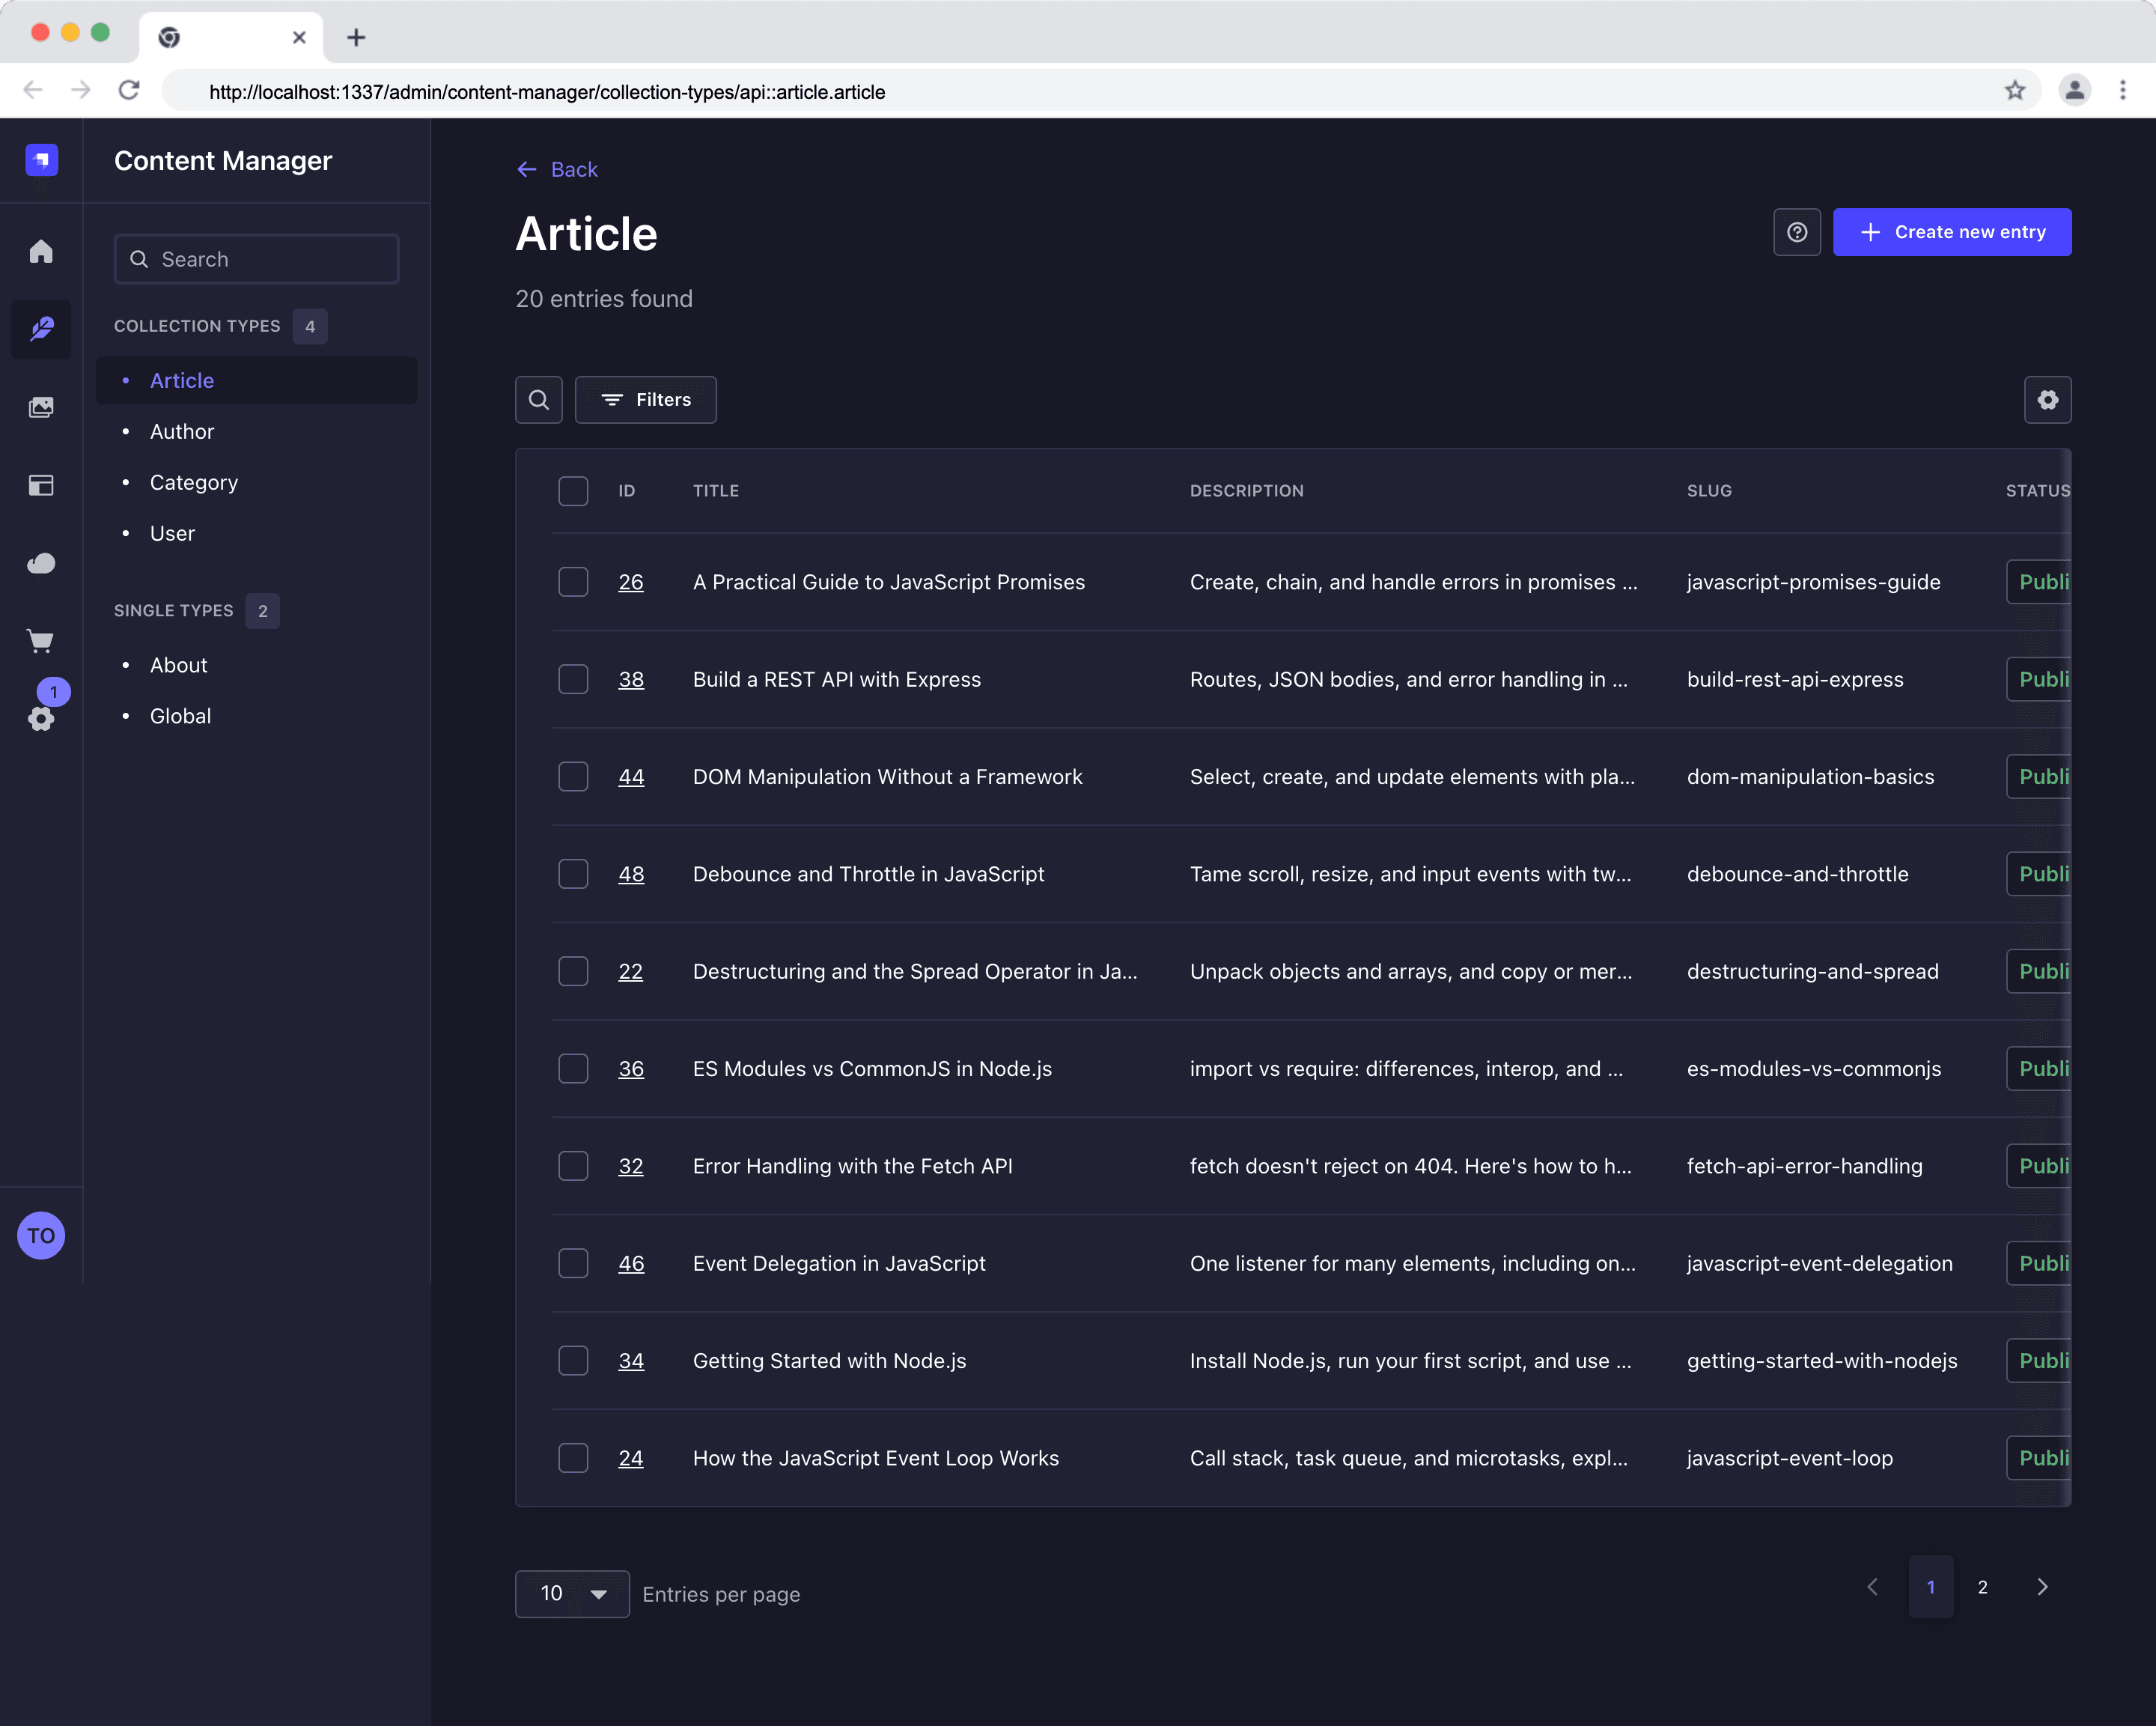Open the entries per page dropdown

572,1594
